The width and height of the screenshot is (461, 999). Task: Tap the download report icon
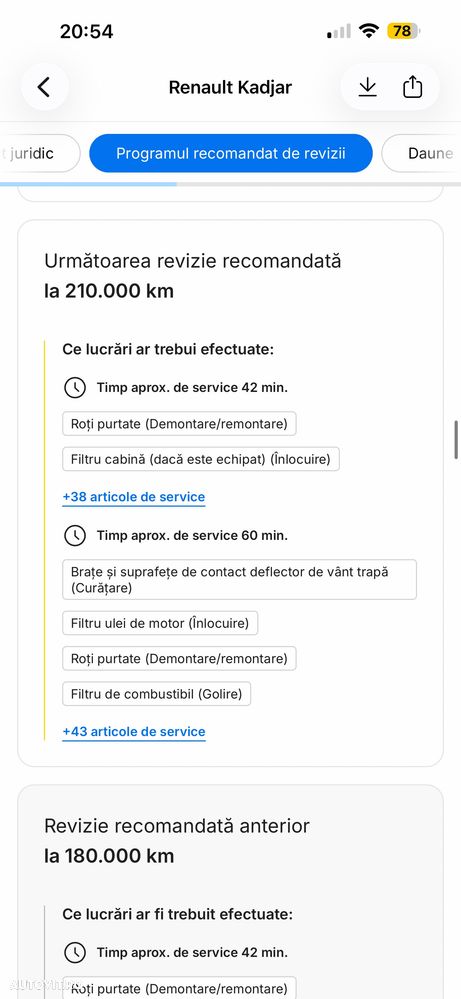(367, 87)
